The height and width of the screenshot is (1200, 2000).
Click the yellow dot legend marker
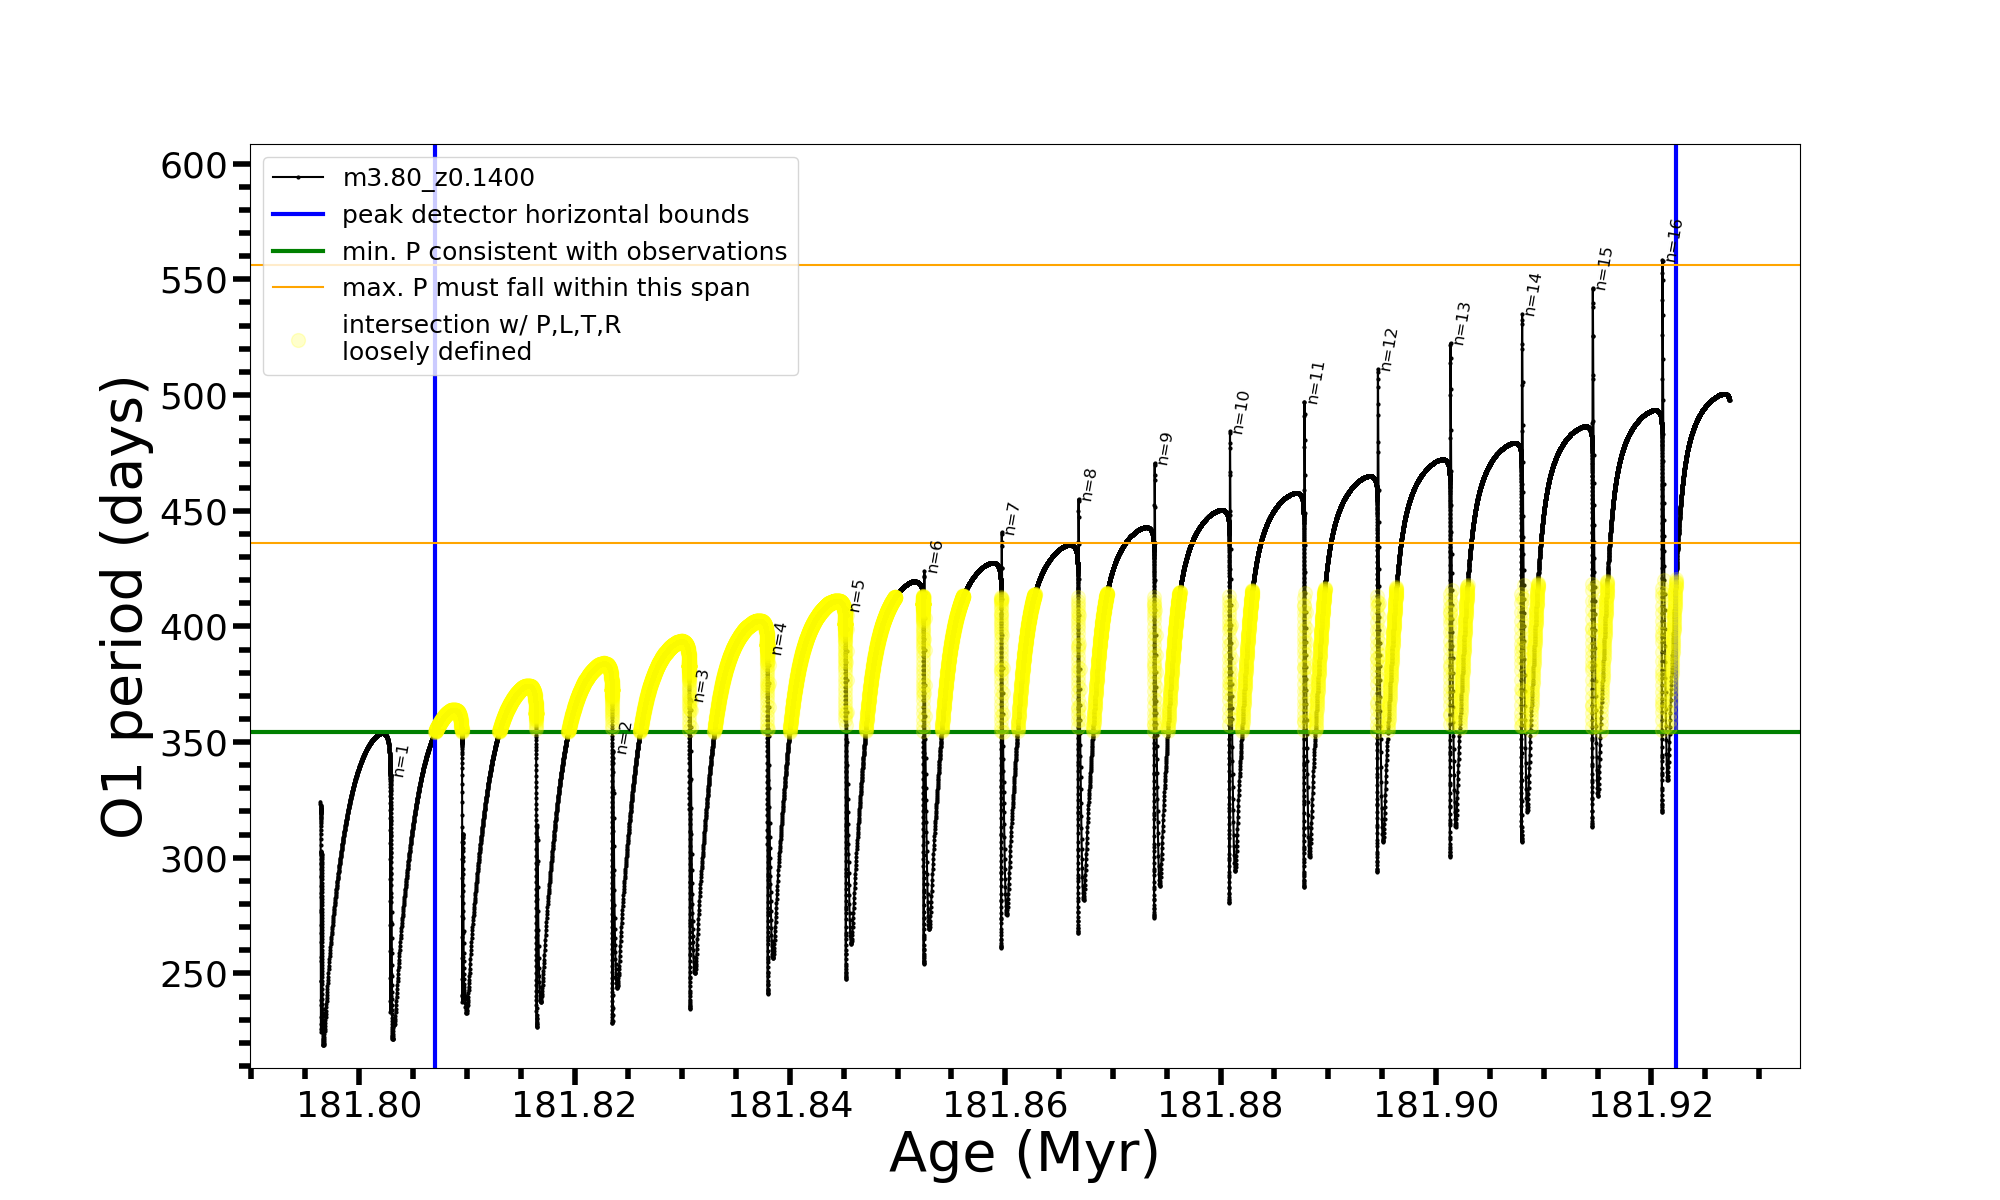tap(298, 341)
